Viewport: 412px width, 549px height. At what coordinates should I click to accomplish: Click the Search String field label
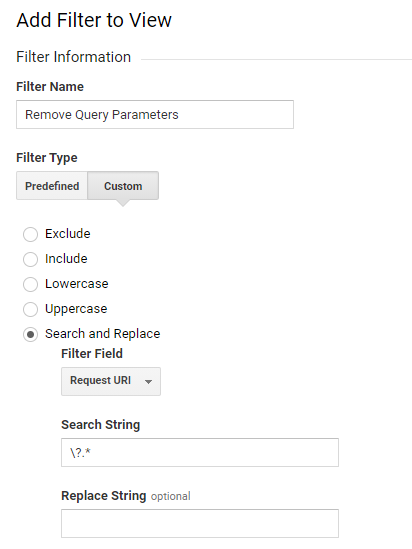[100, 425]
